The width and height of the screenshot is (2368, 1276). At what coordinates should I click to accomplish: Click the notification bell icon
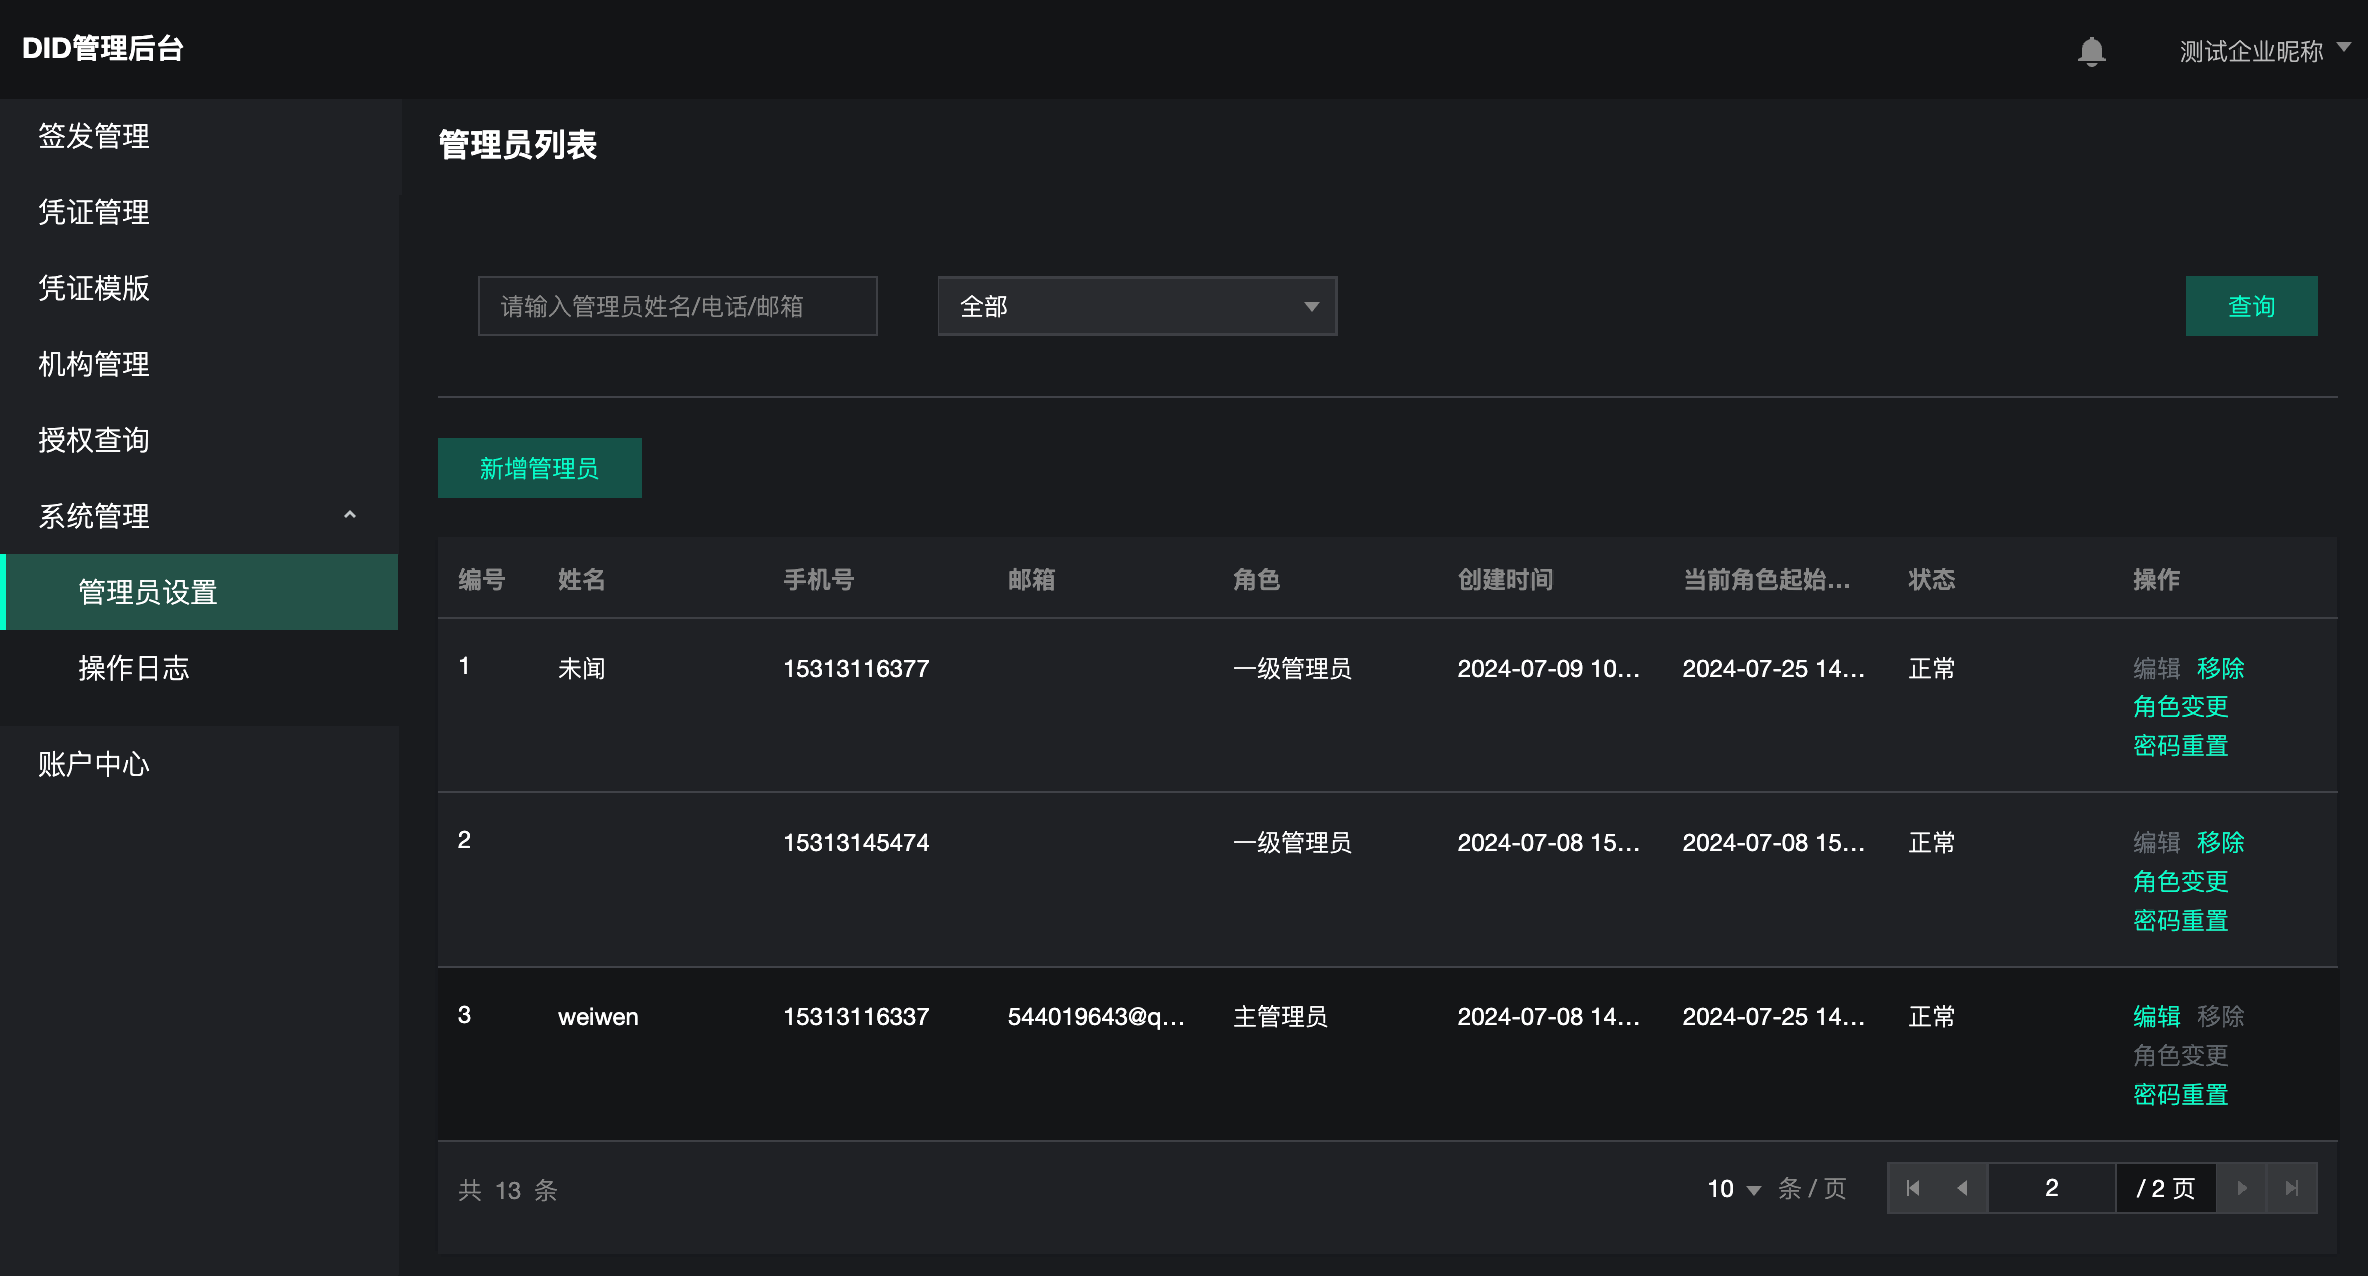click(2091, 51)
